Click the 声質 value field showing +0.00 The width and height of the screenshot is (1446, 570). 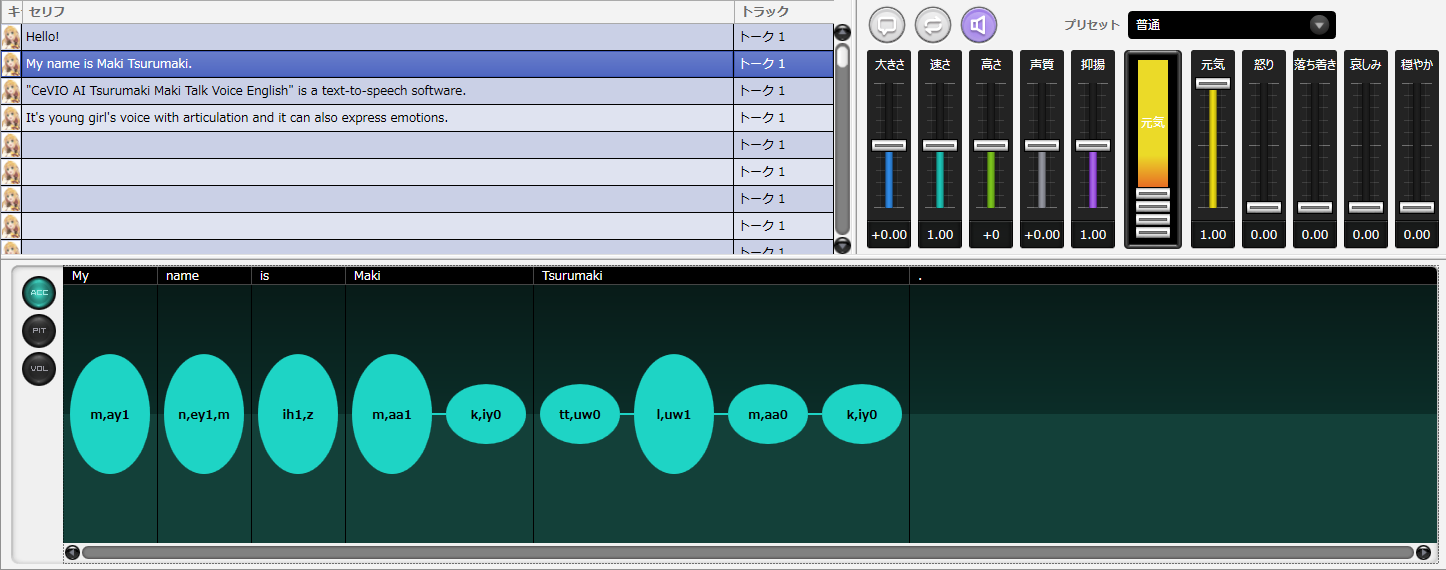[1042, 235]
